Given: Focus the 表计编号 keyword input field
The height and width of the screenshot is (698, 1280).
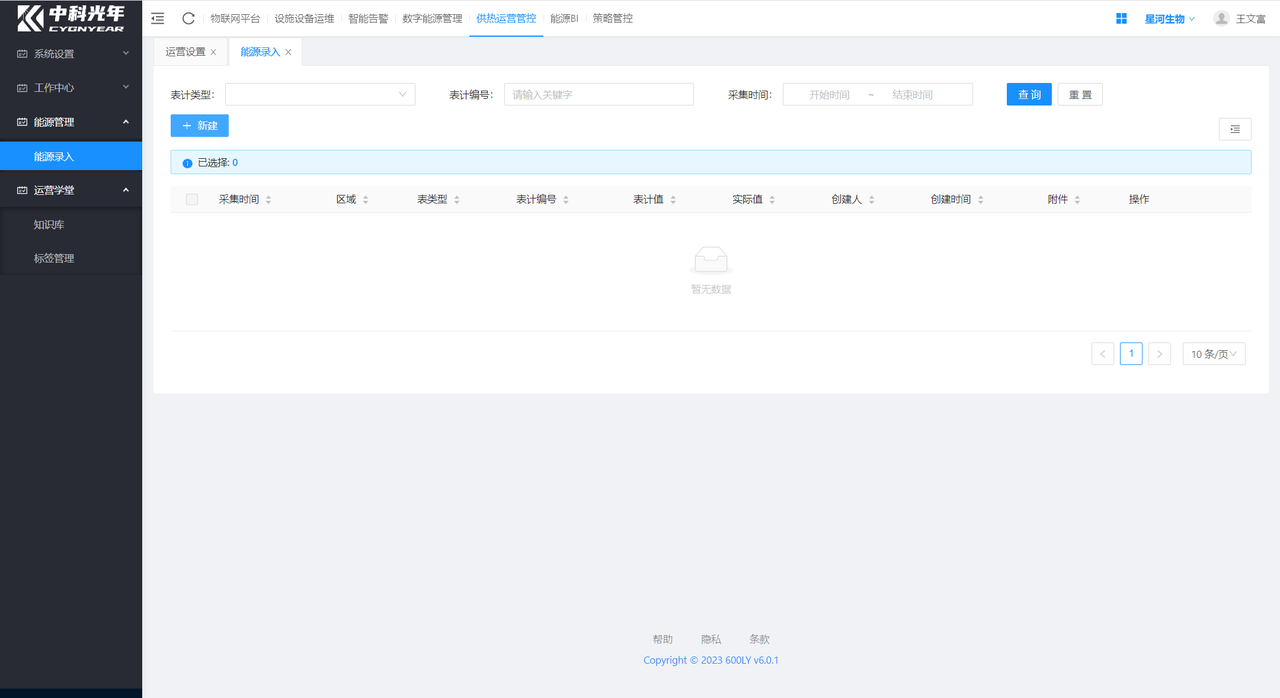Looking at the screenshot, I should coord(598,94).
